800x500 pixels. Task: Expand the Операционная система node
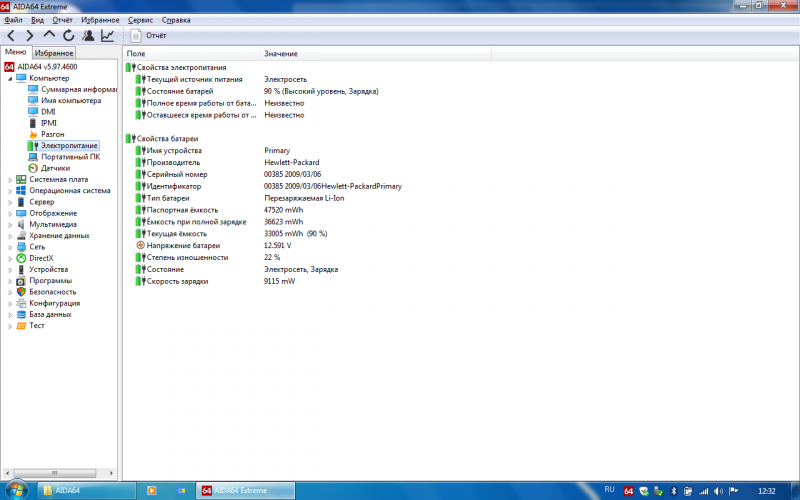coord(10,191)
